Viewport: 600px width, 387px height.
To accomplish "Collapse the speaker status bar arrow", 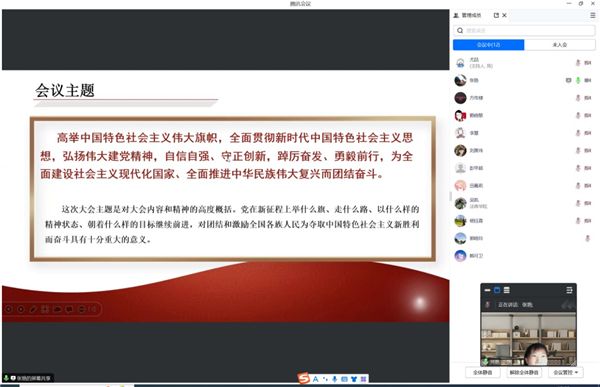I will [x=568, y=305].
